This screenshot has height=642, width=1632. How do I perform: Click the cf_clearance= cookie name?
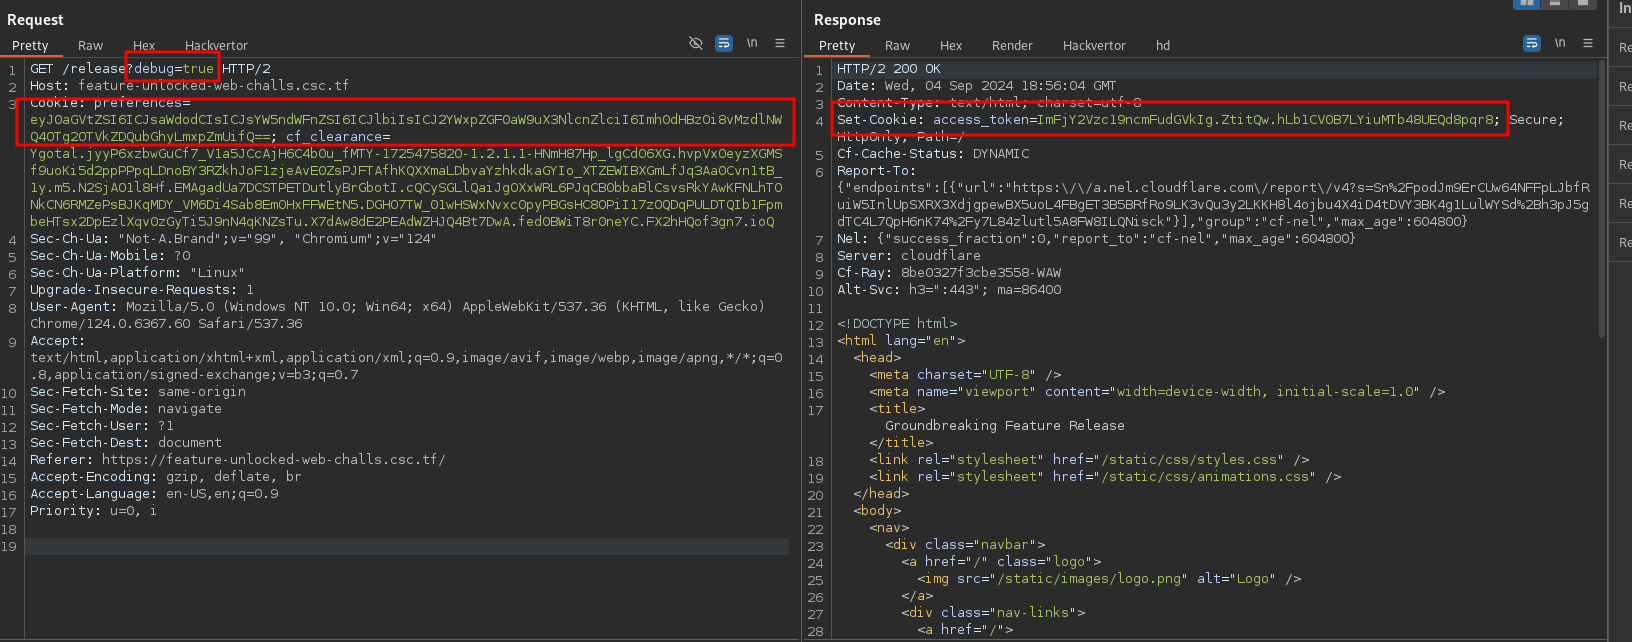[338, 137]
